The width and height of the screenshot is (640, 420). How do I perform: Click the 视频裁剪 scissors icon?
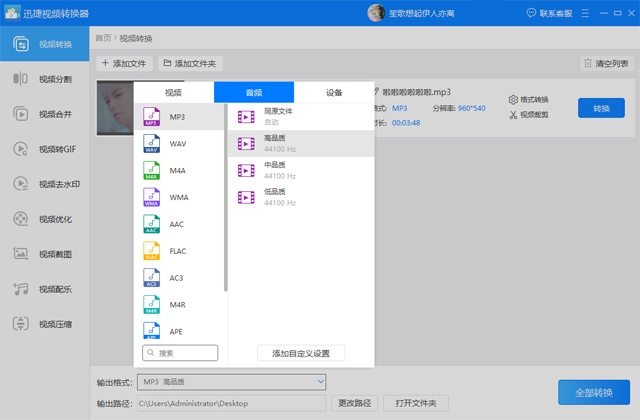pos(513,115)
